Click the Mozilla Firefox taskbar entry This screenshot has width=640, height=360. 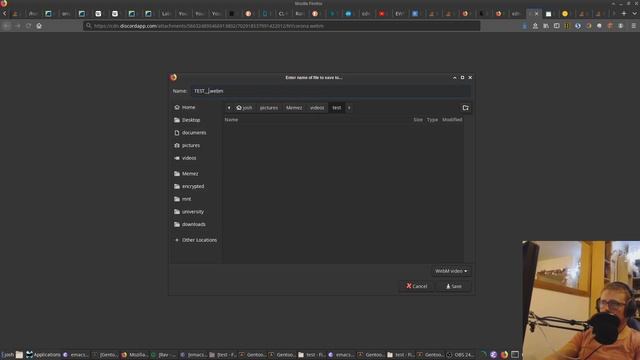135,355
